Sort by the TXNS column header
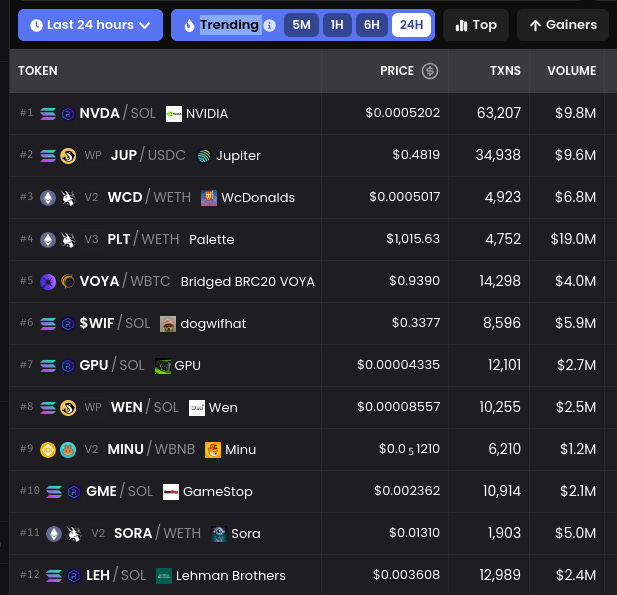 (505, 71)
